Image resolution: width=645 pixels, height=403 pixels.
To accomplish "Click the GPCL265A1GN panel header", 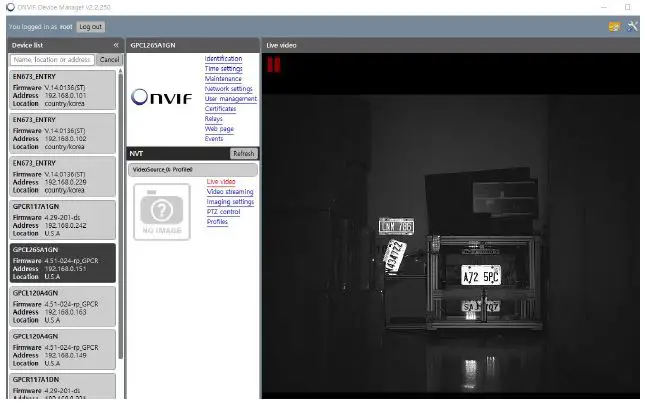I will pyautogui.click(x=193, y=45).
